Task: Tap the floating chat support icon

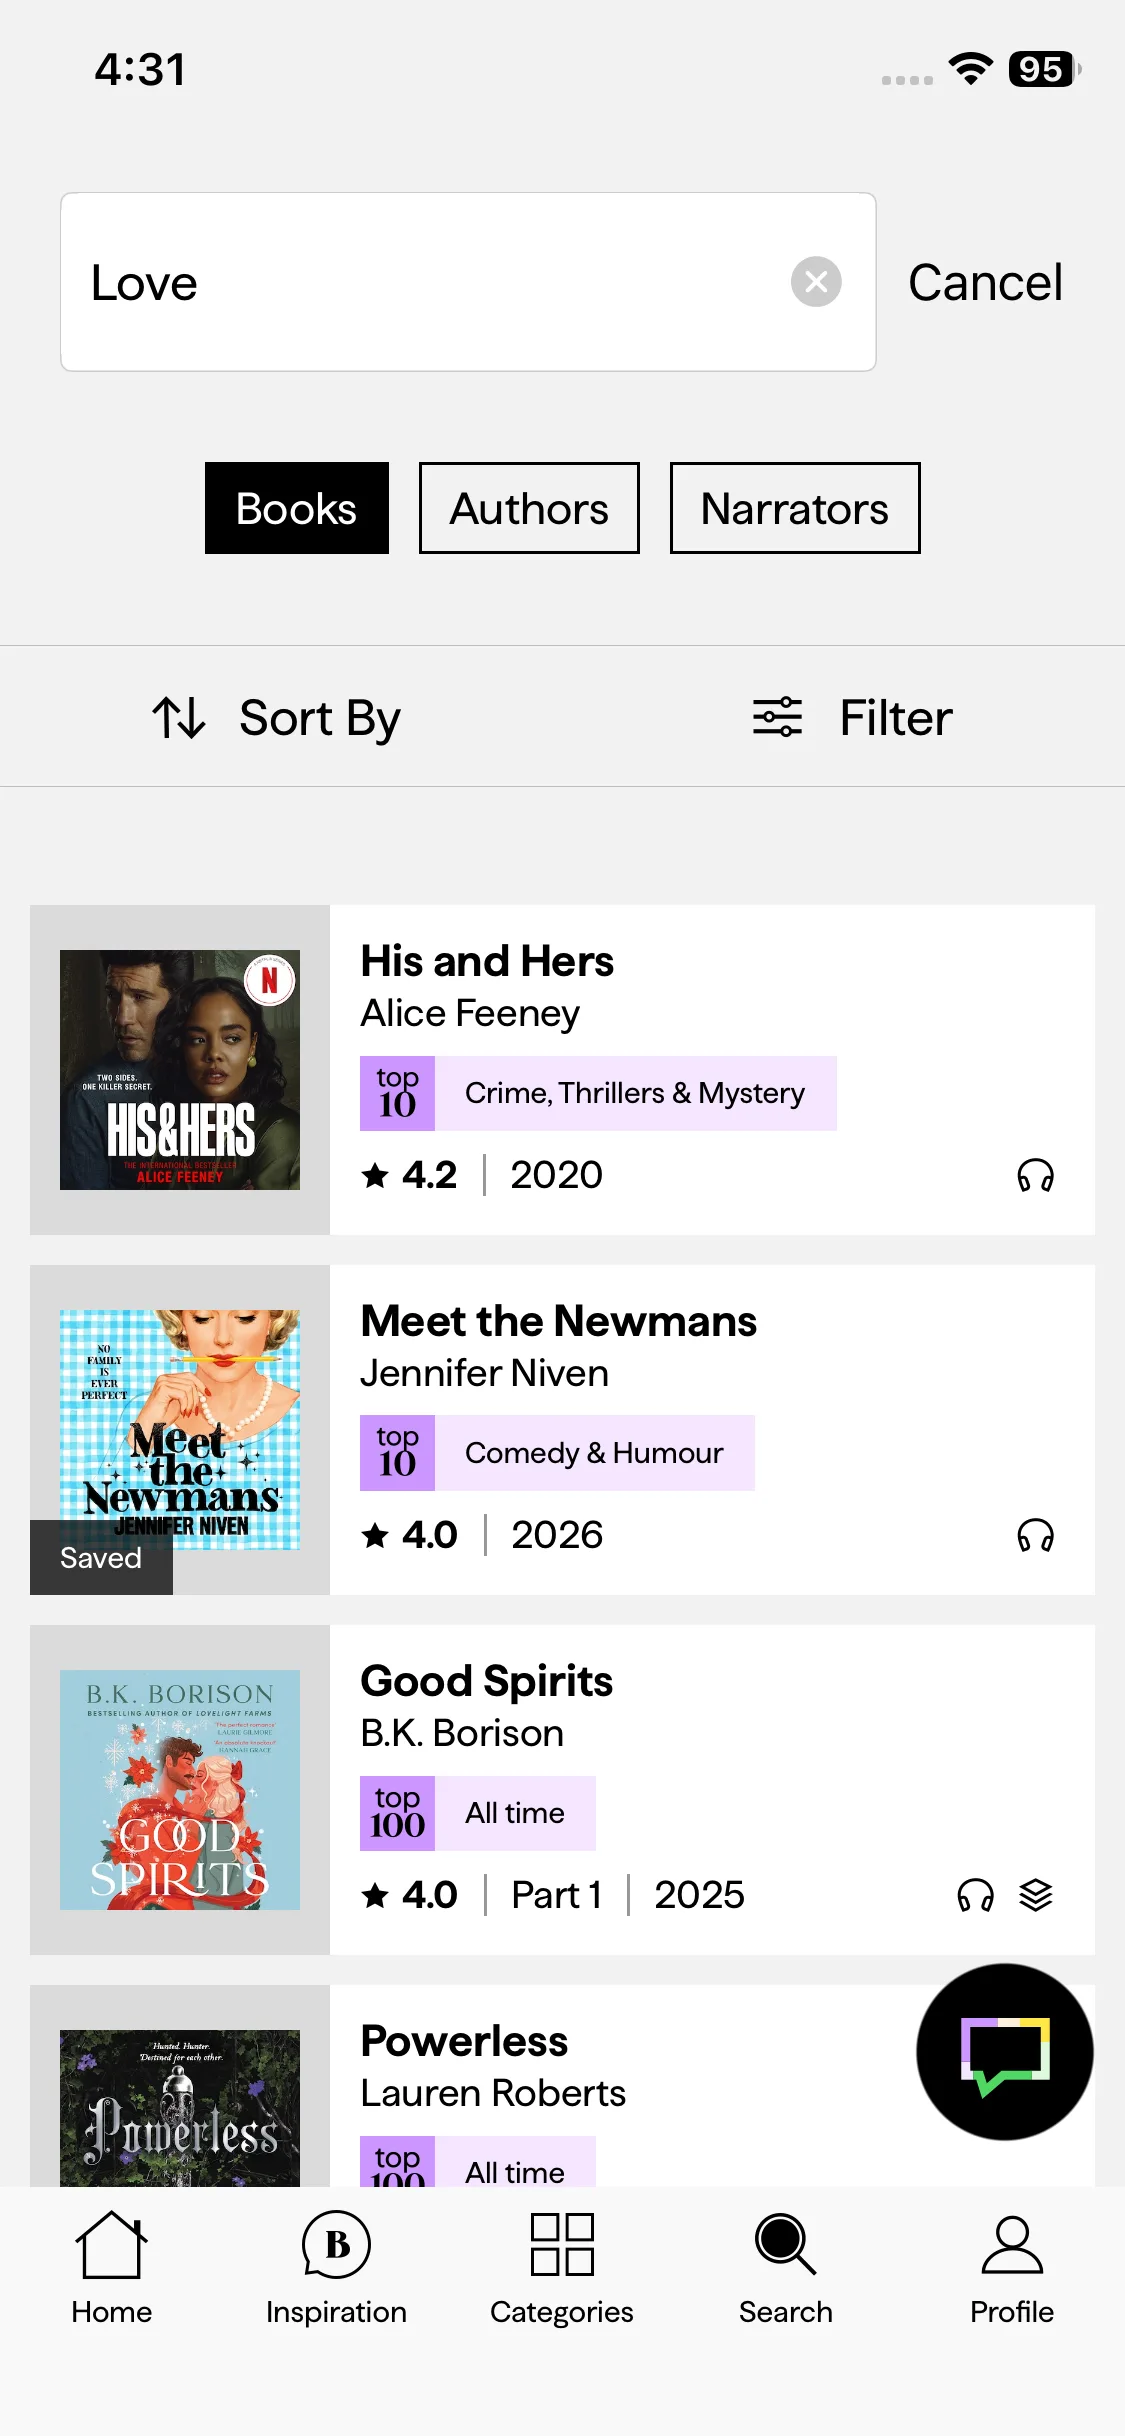Action: [1004, 2051]
